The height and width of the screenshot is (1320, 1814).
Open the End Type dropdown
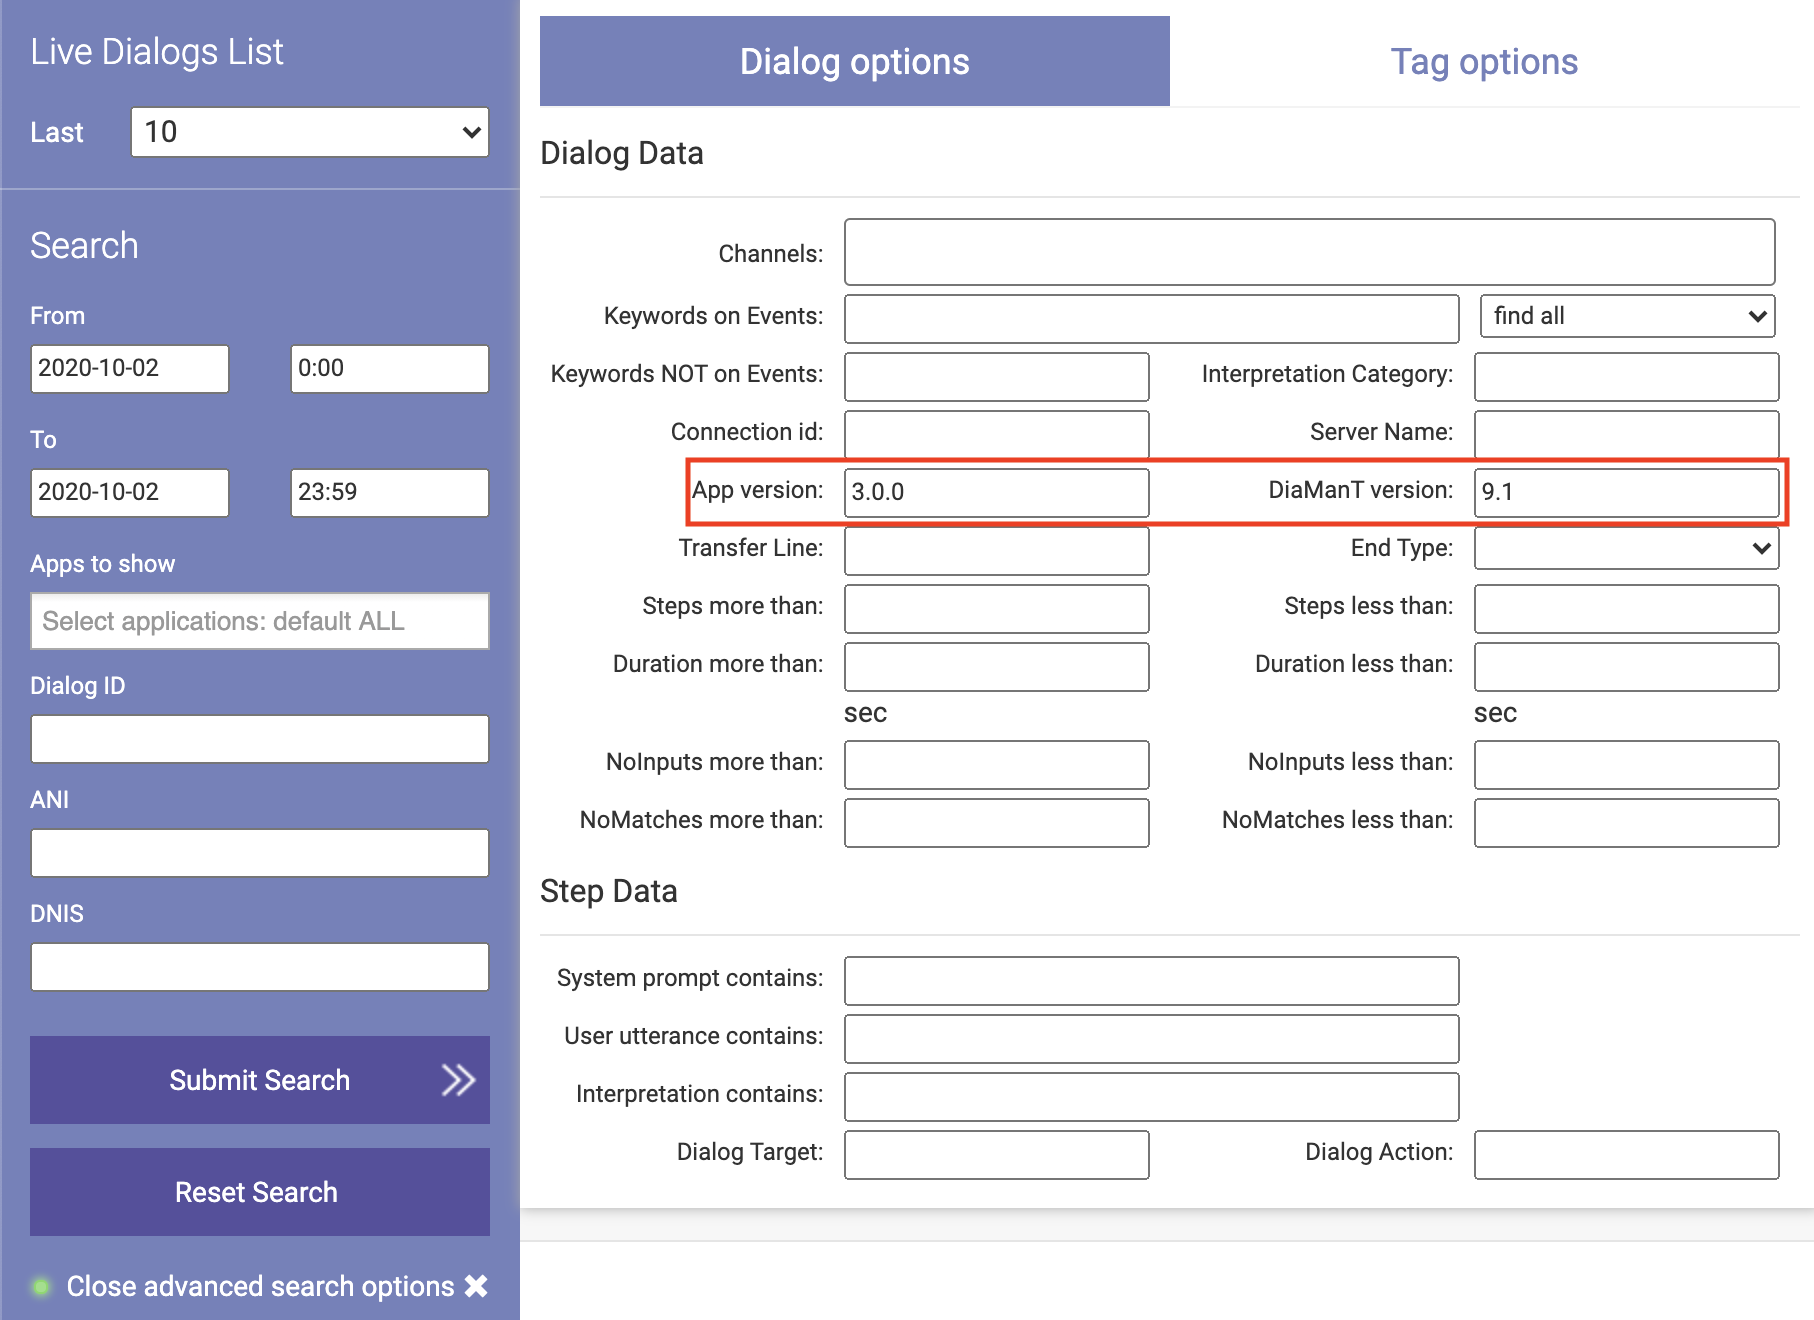tap(1626, 548)
